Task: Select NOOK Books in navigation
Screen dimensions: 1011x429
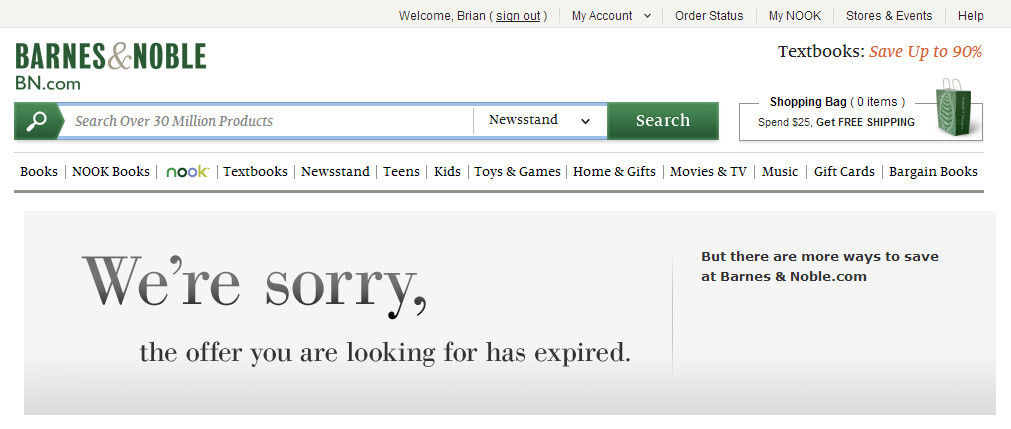Action: click(111, 172)
